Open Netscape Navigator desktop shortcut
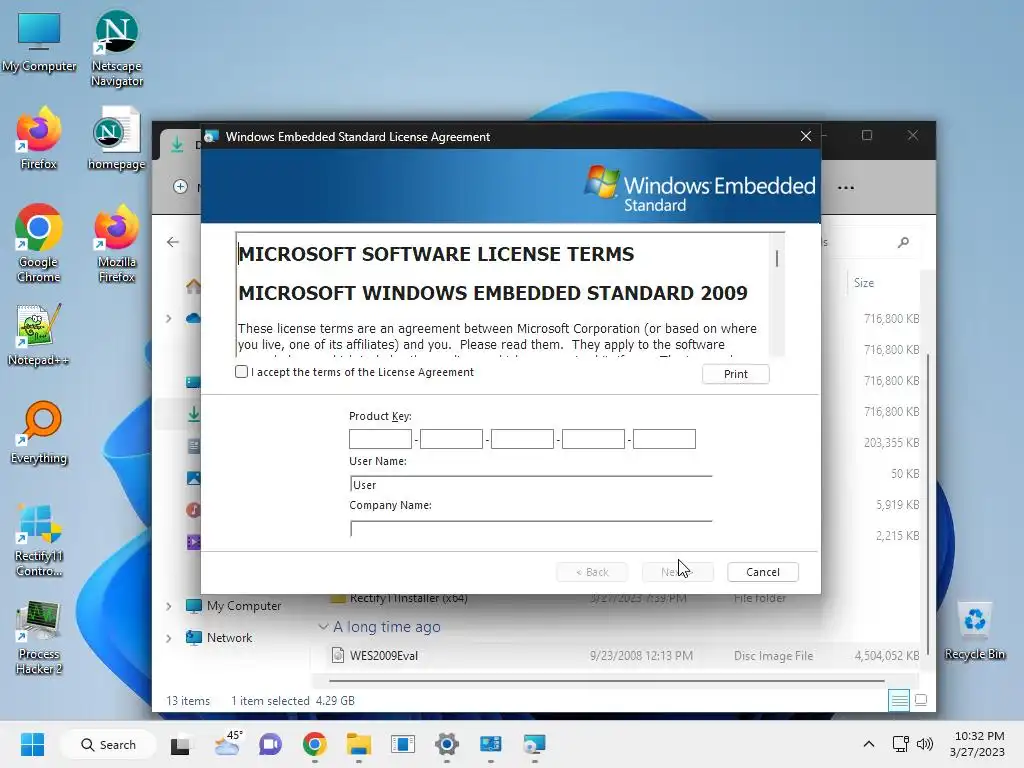The width and height of the screenshot is (1024, 768). pyautogui.click(x=117, y=47)
